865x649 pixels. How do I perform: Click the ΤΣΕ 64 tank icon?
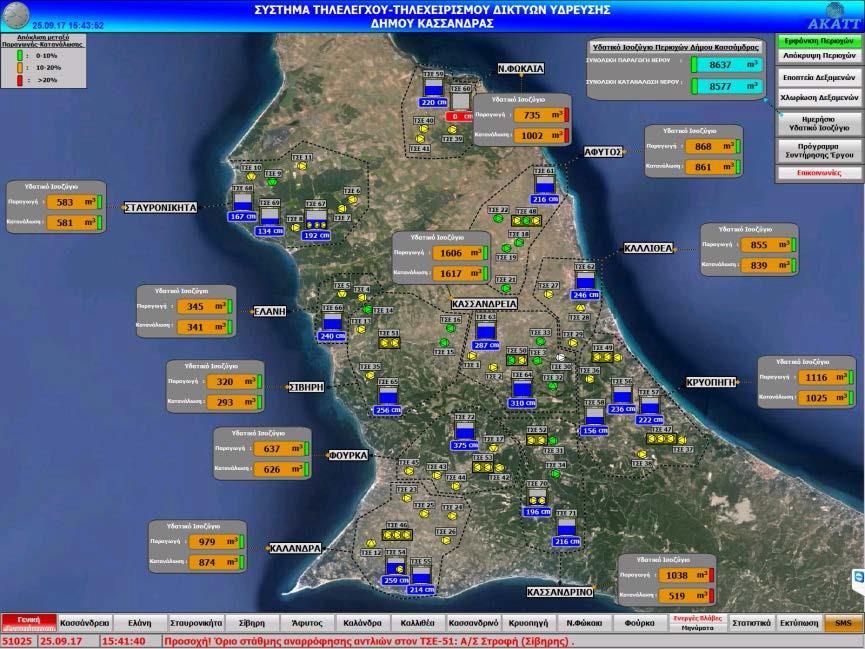tap(522, 389)
